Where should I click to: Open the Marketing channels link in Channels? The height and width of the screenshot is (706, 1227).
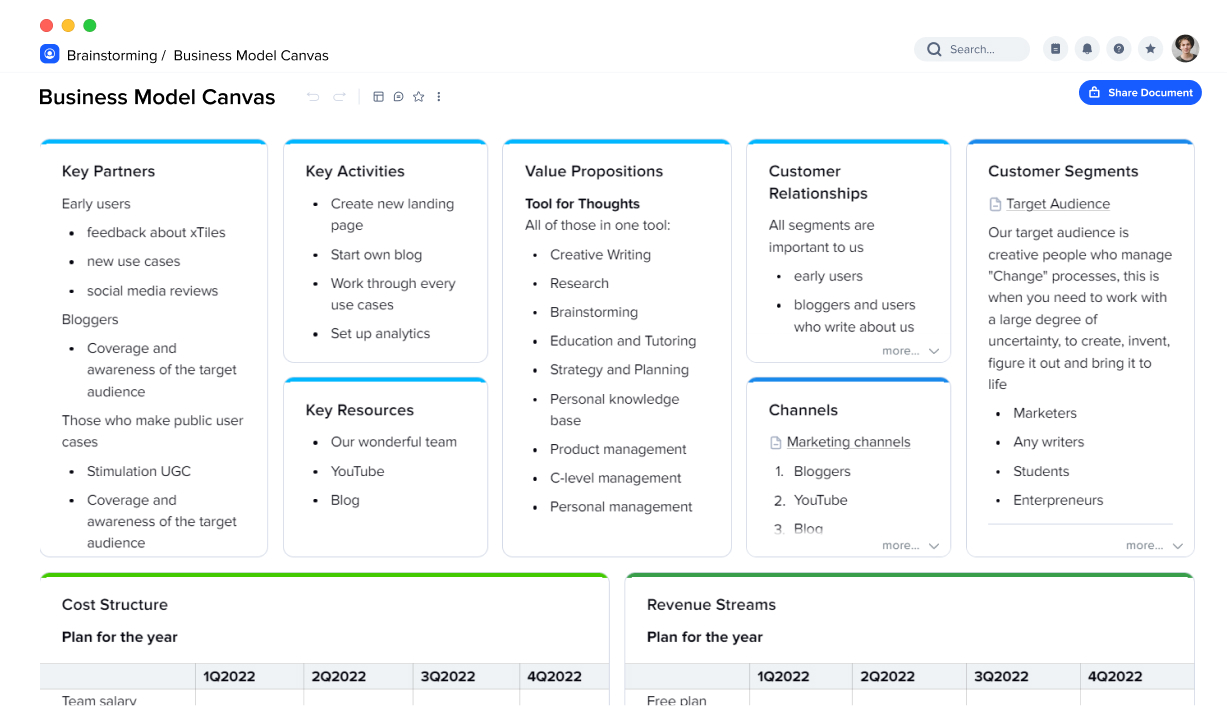[x=848, y=441]
